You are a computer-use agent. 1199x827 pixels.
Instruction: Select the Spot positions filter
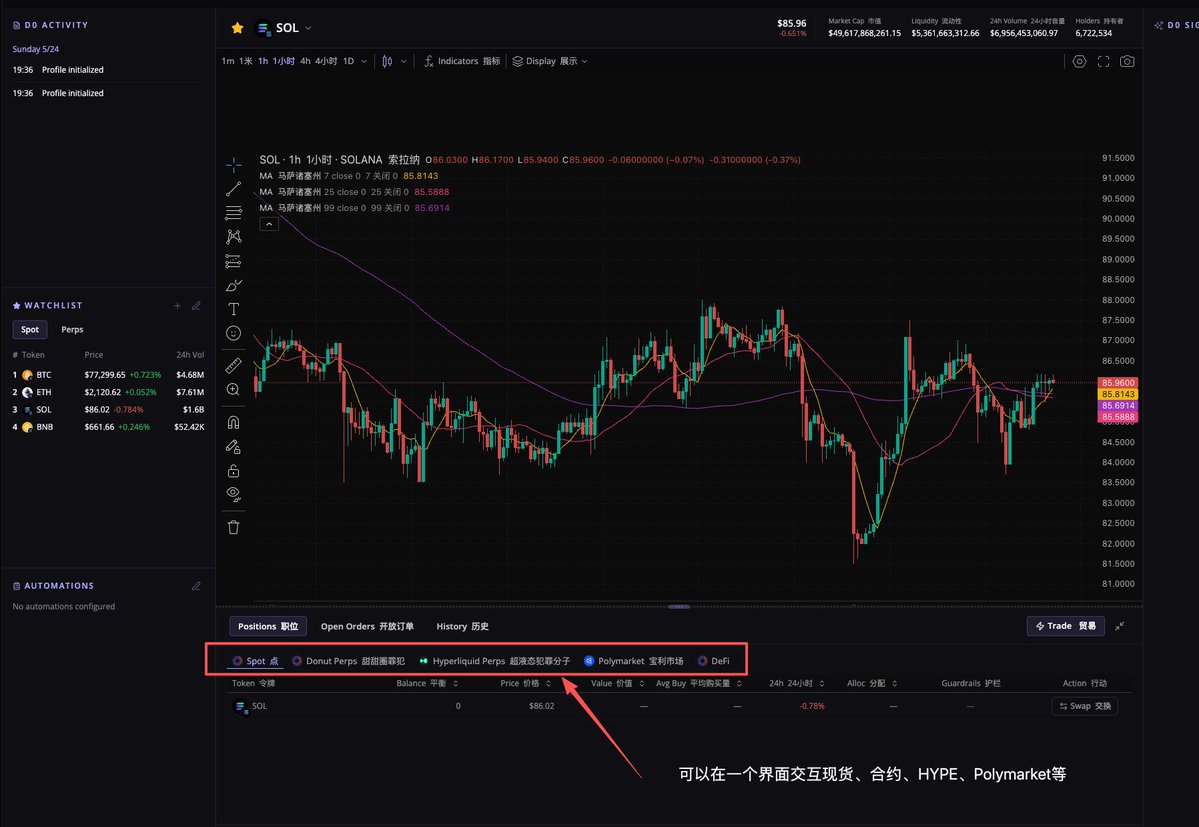[x=255, y=661]
